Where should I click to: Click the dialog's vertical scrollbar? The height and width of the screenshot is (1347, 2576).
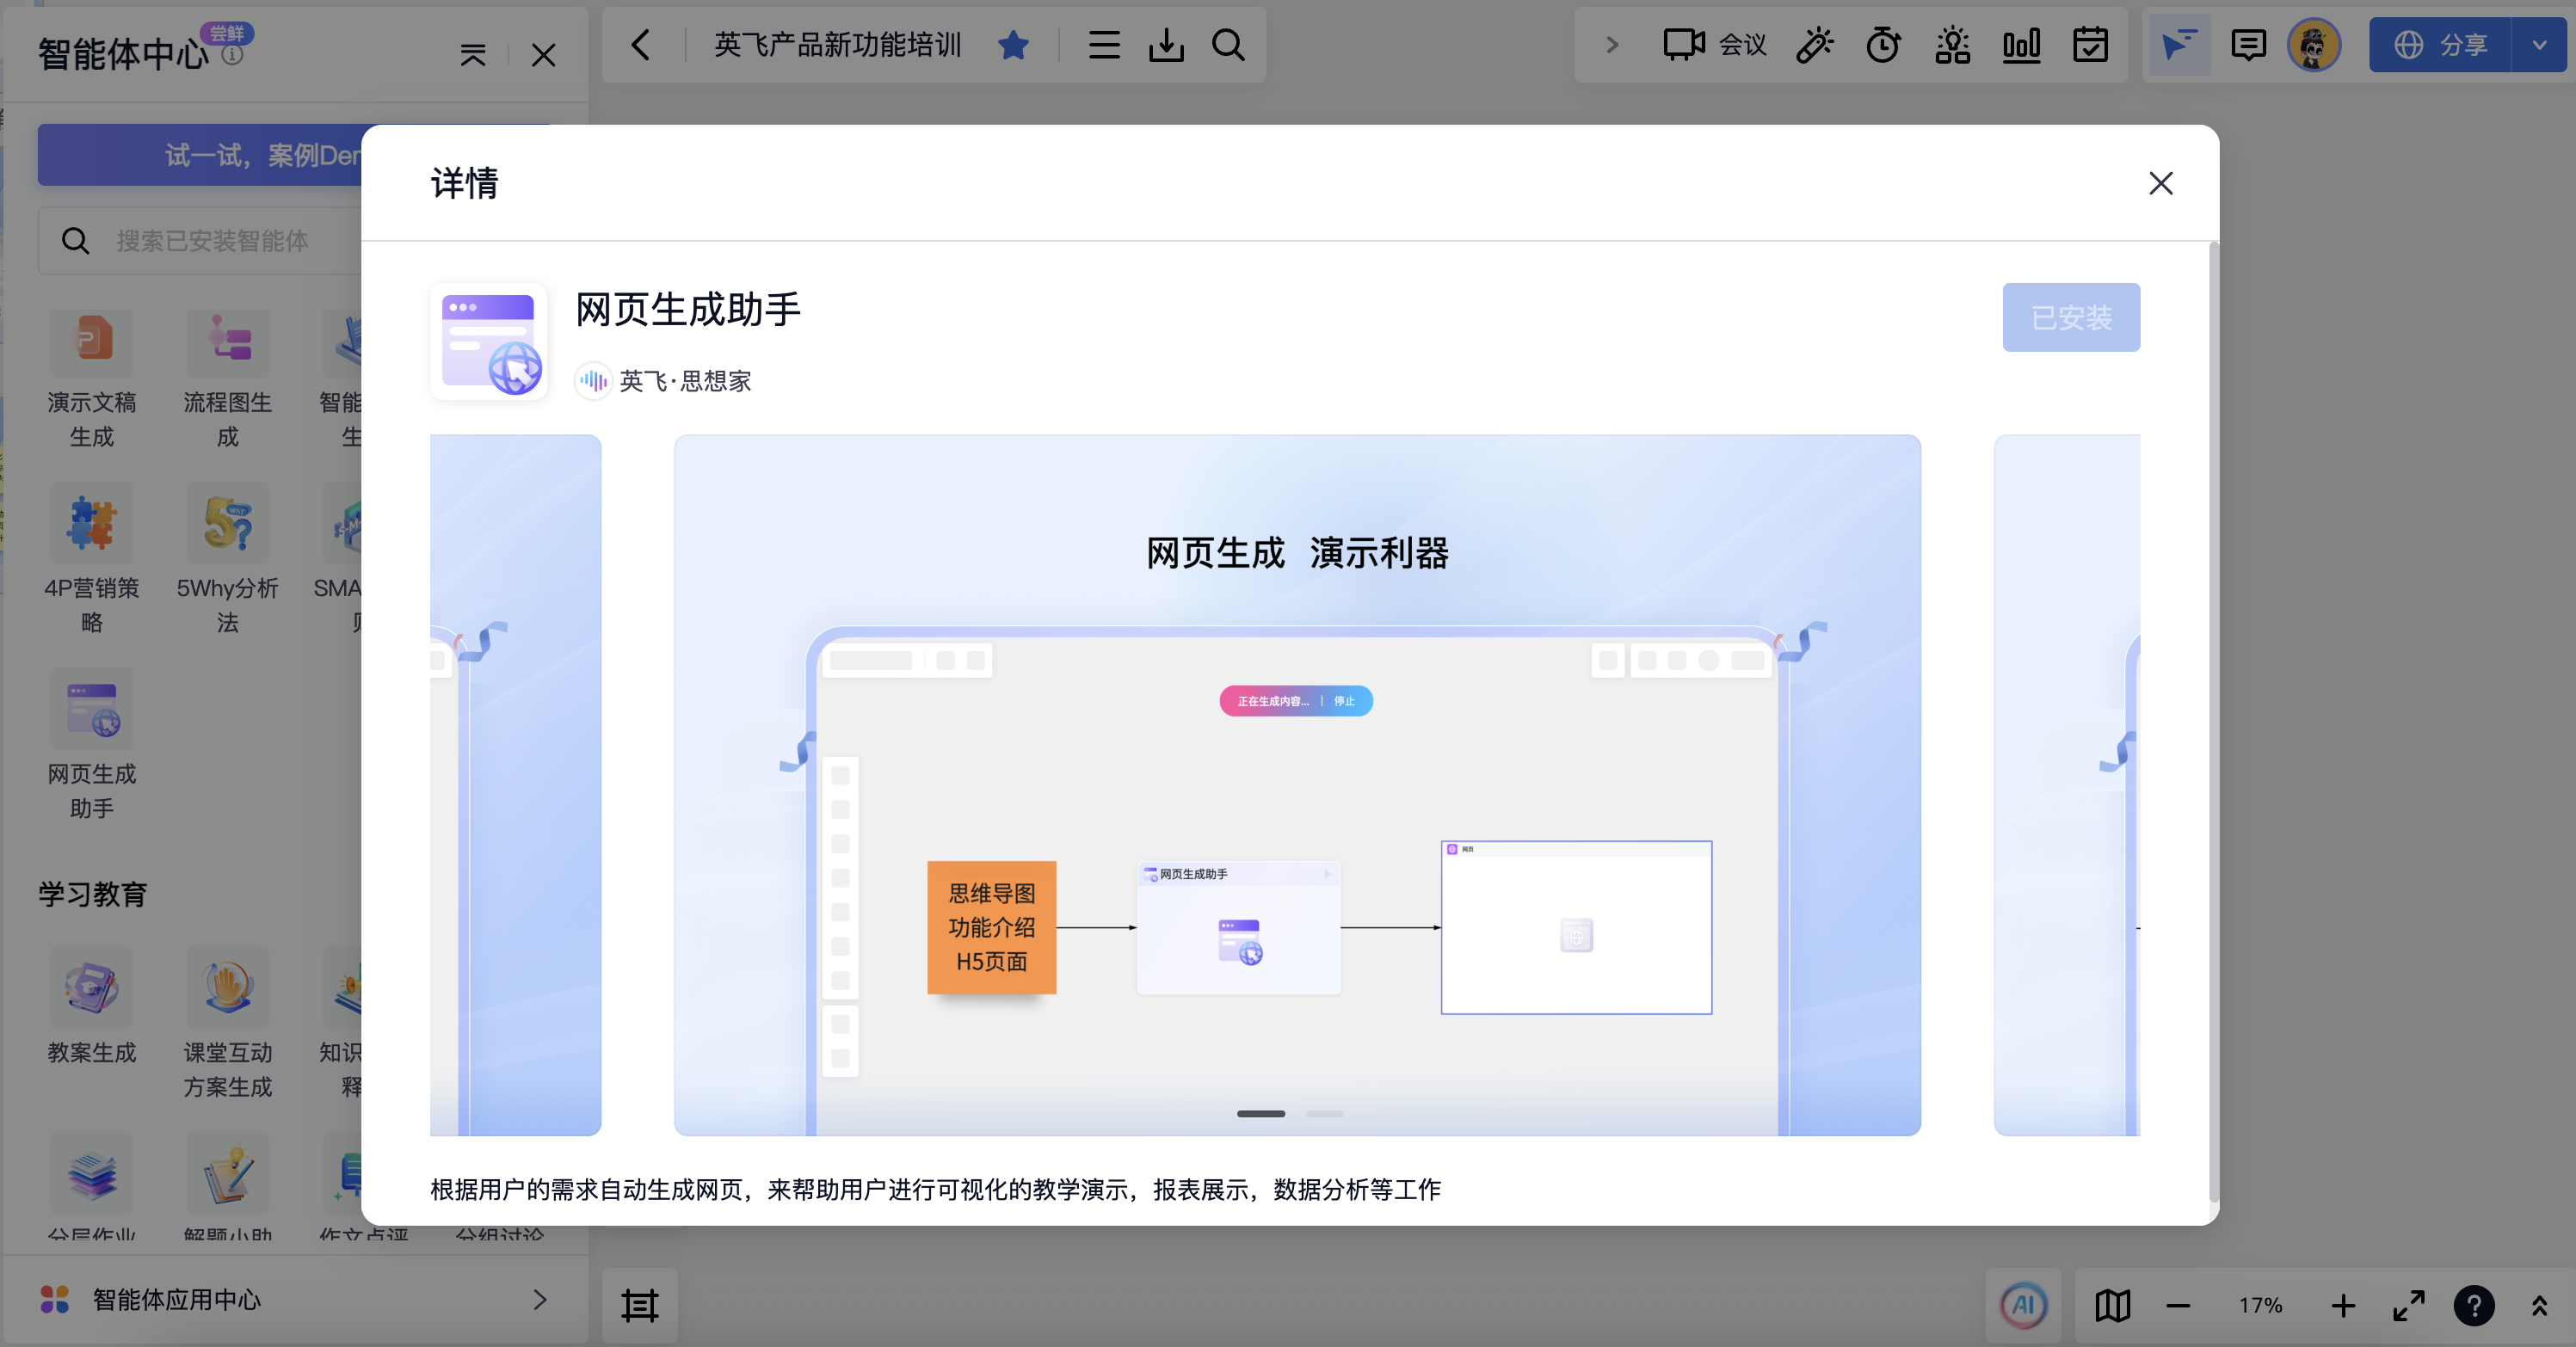coord(2213,720)
